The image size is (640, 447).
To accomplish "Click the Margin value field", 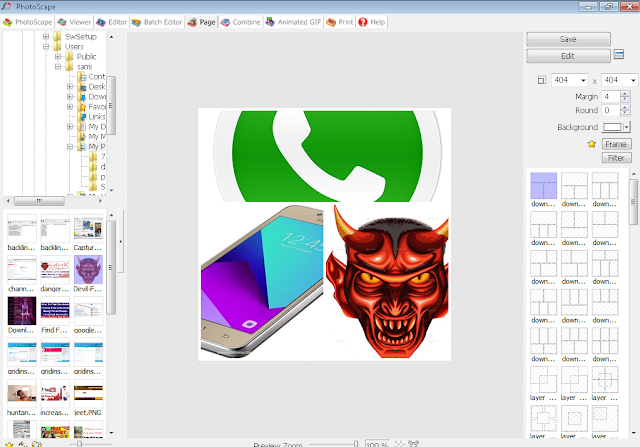I will 611,97.
